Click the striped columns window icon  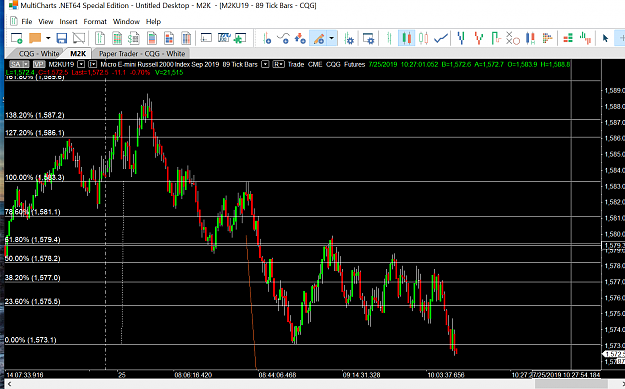coord(186,38)
